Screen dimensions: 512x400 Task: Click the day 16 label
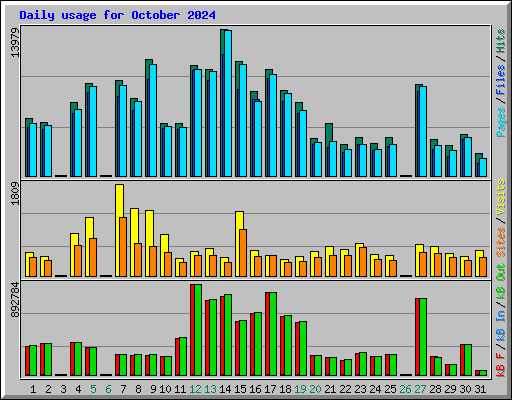pyautogui.click(x=255, y=389)
